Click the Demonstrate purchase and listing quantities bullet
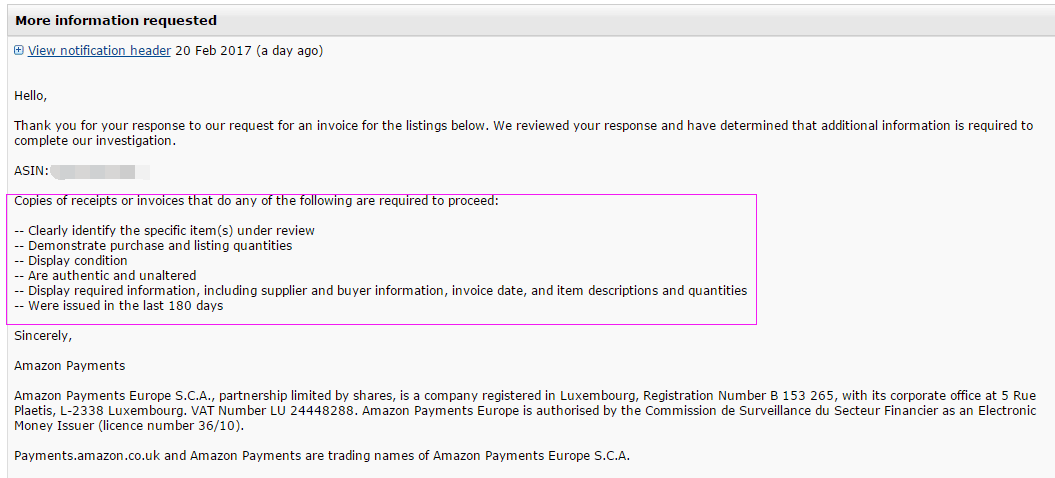Viewport: 1055px width, 478px height. [x=153, y=246]
